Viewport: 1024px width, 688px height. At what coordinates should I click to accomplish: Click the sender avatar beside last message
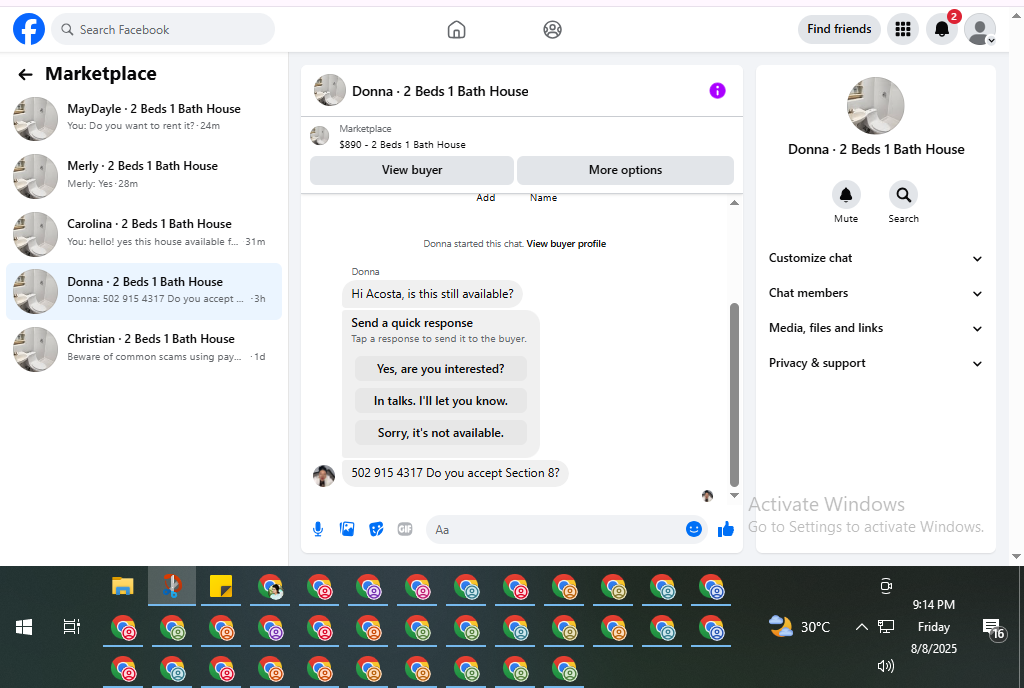tap(324, 476)
